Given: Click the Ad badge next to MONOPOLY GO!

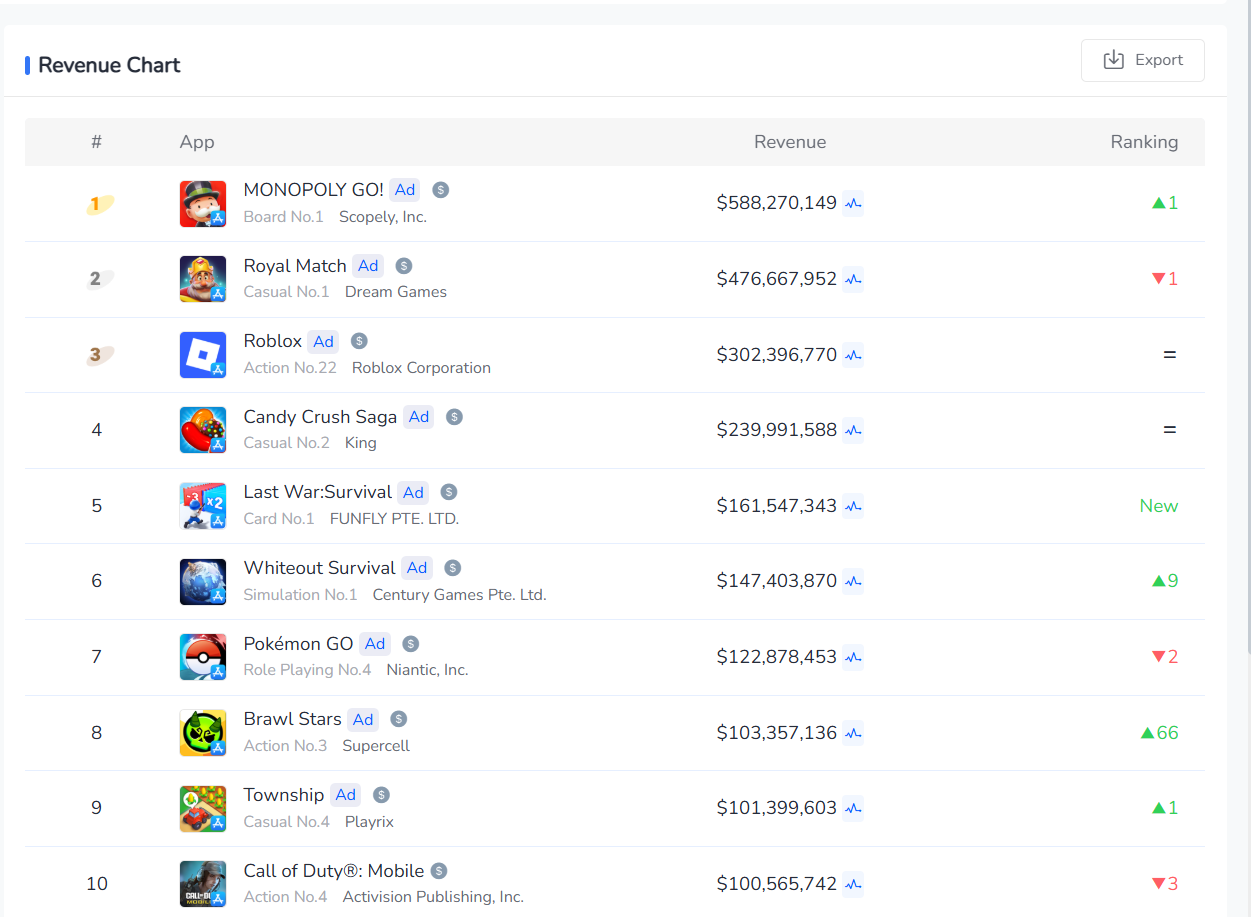Looking at the screenshot, I should [x=405, y=190].
